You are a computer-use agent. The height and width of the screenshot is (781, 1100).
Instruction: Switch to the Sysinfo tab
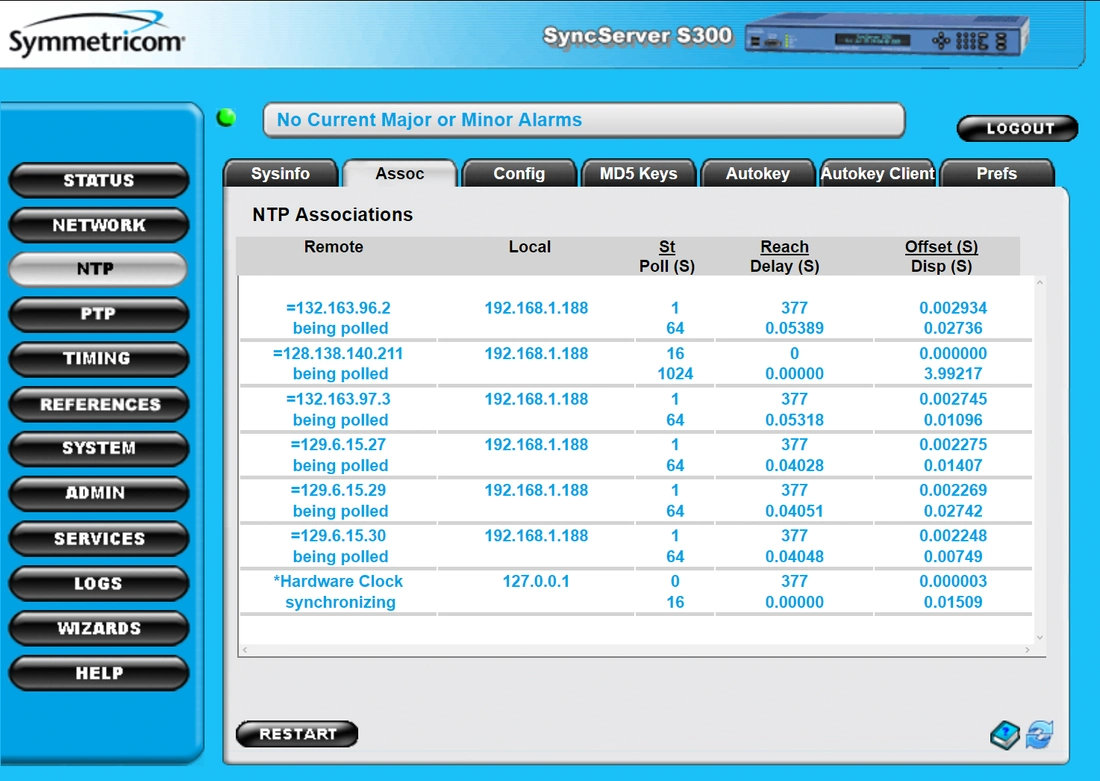pos(280,174)
